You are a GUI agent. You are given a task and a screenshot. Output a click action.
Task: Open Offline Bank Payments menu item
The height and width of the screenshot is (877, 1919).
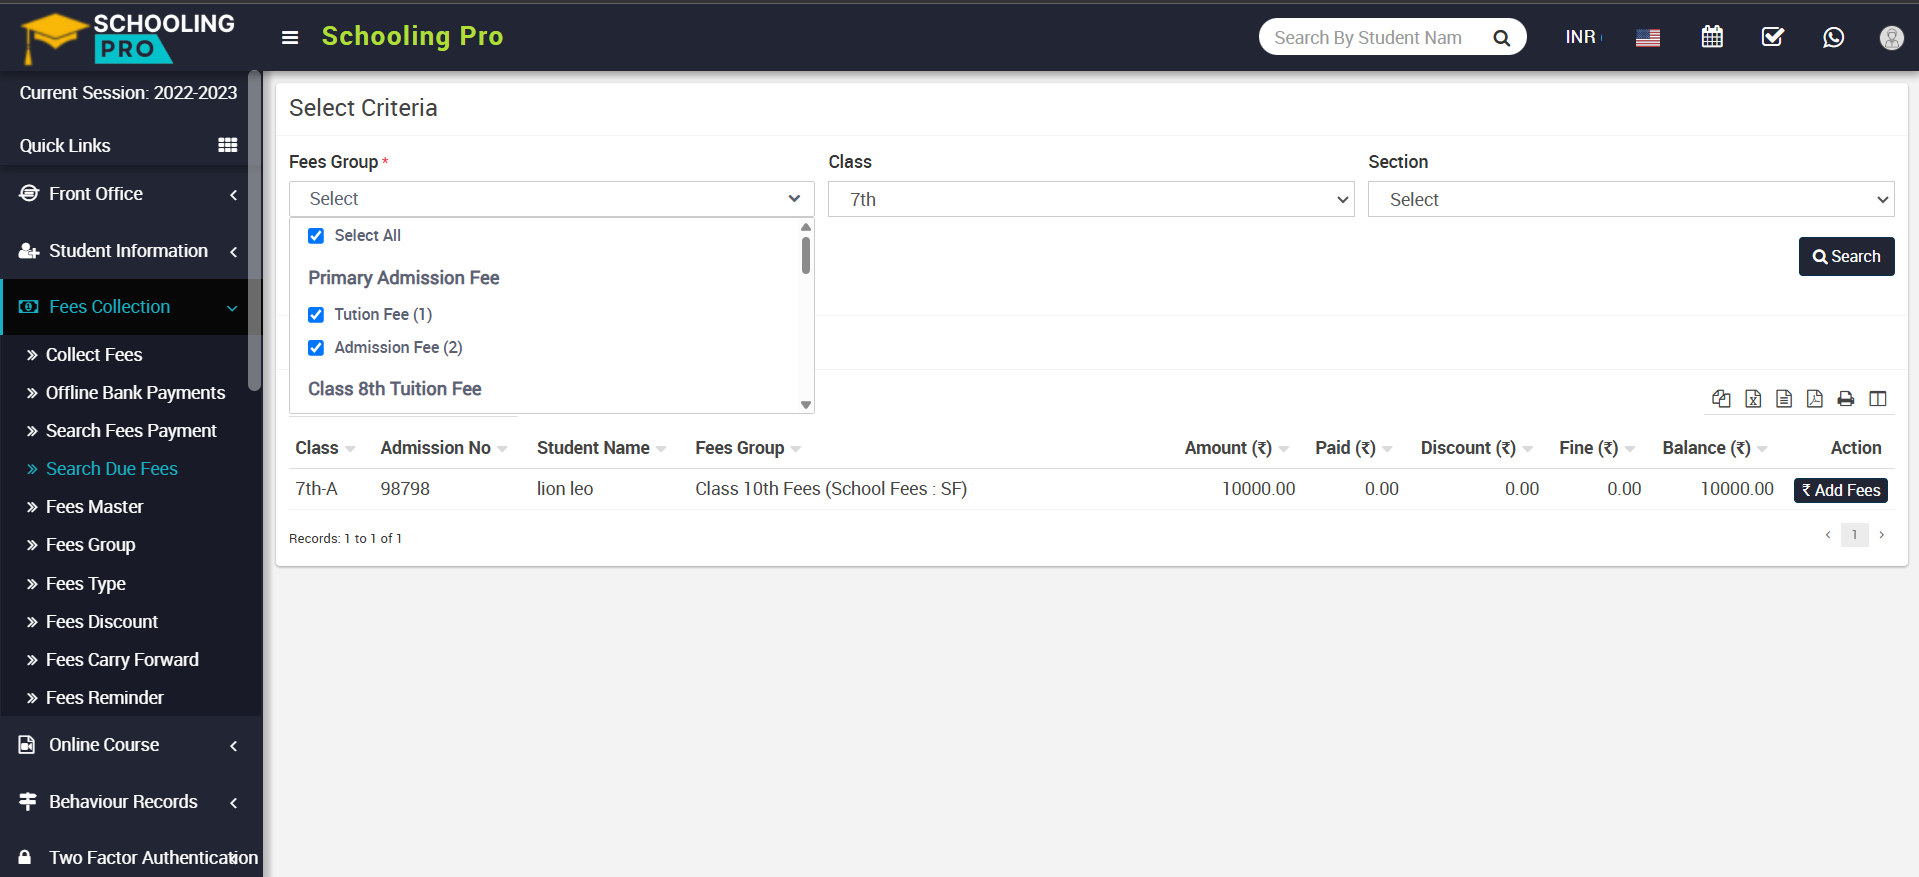[135, 393]
